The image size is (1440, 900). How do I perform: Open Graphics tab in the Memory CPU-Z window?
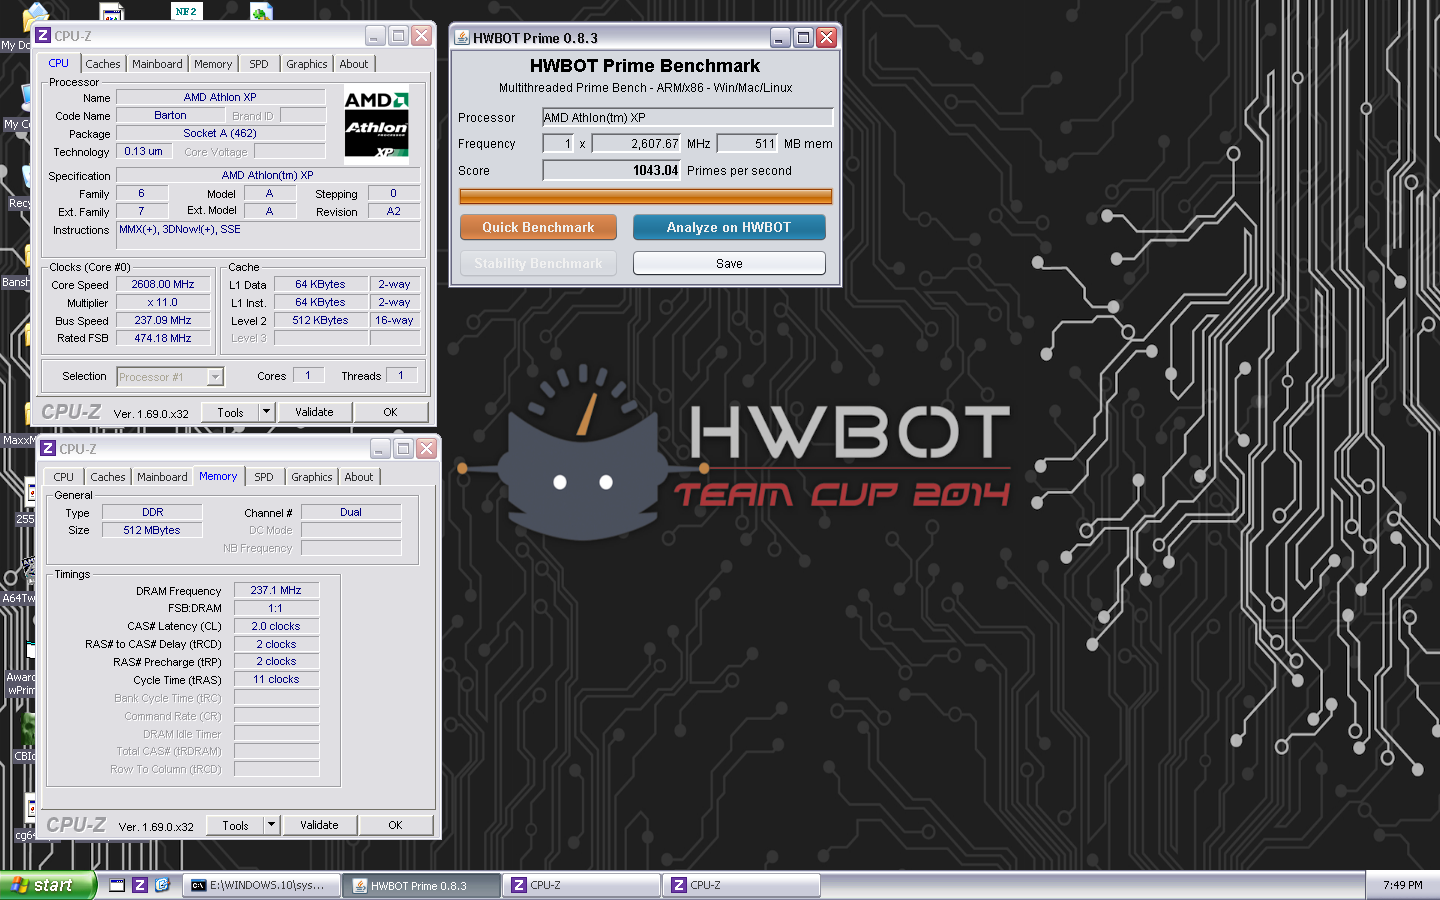point(312,477)
